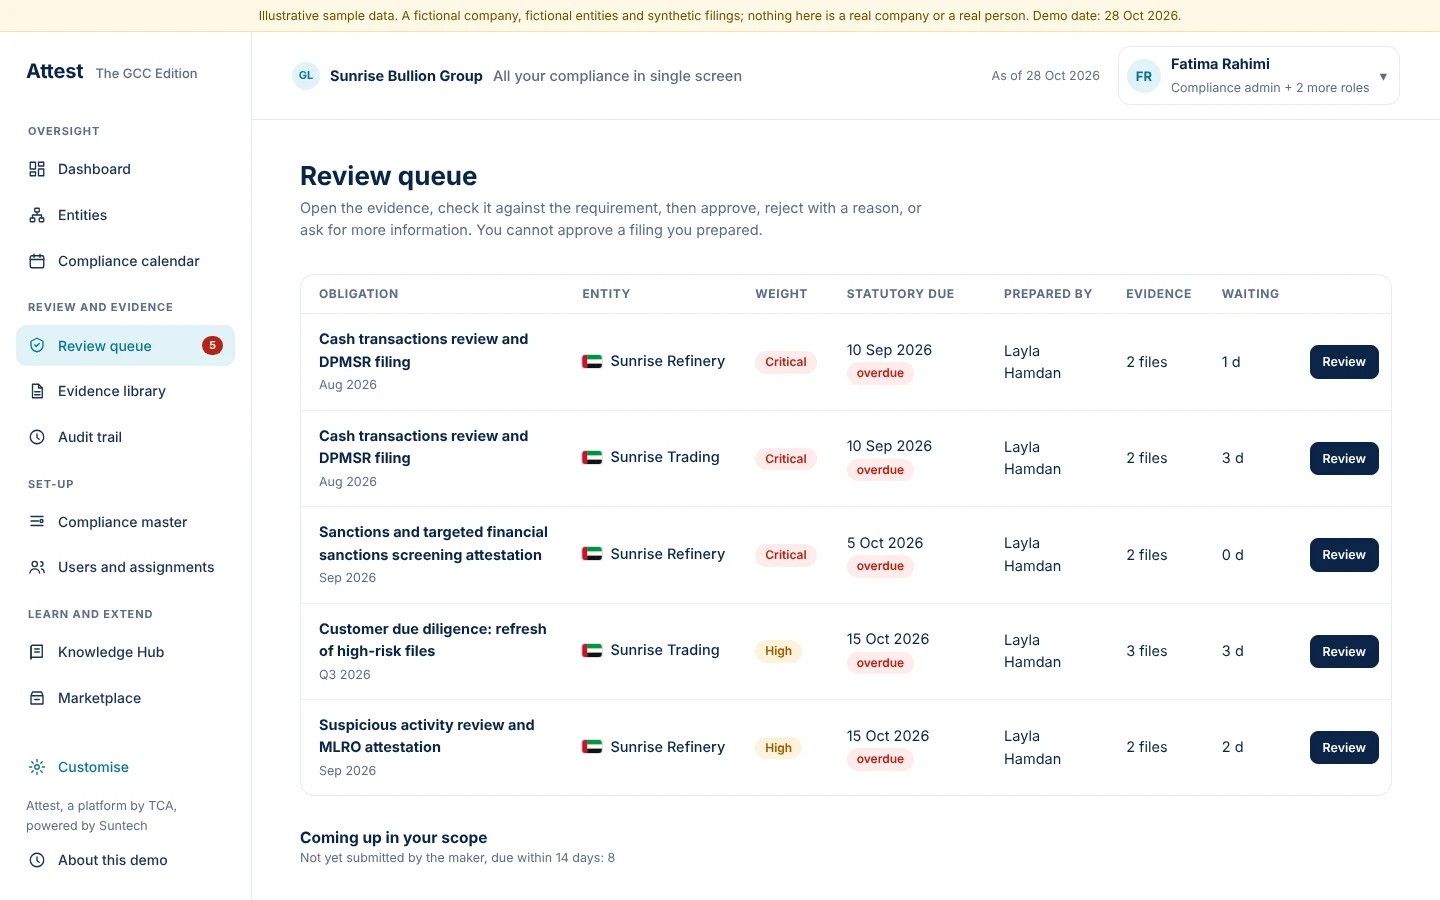Review the Customer due diligence filing
Image resolution: width=1440 pixels, height=900 pixels.
(x=1344, y=651)
